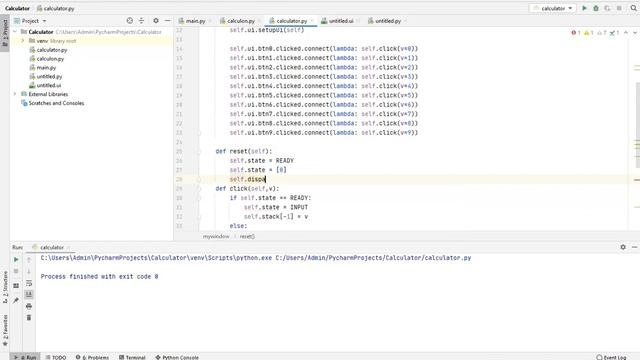Collapse all icon in Project panel header
The image size is (640, 360).
point(141,20)
